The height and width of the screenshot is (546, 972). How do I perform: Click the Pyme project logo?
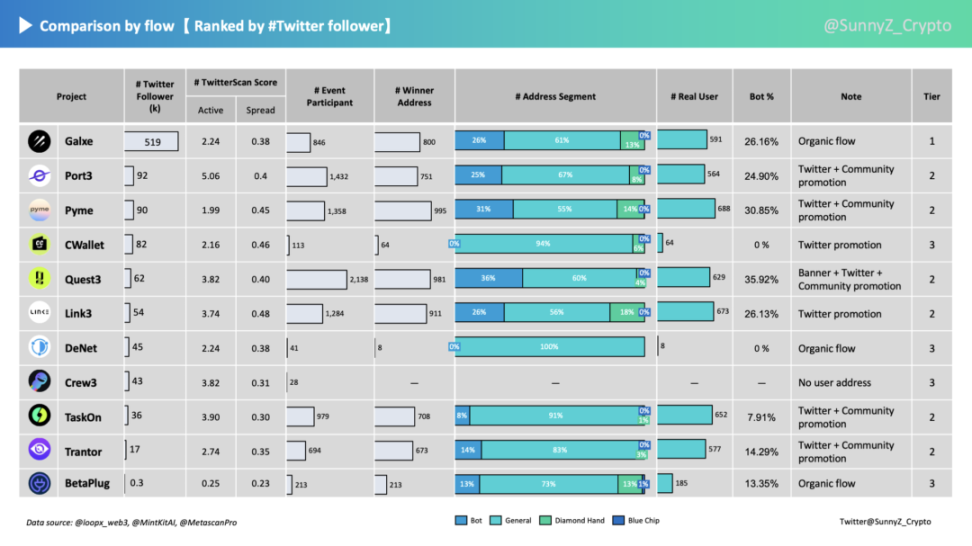pos(39,211)
